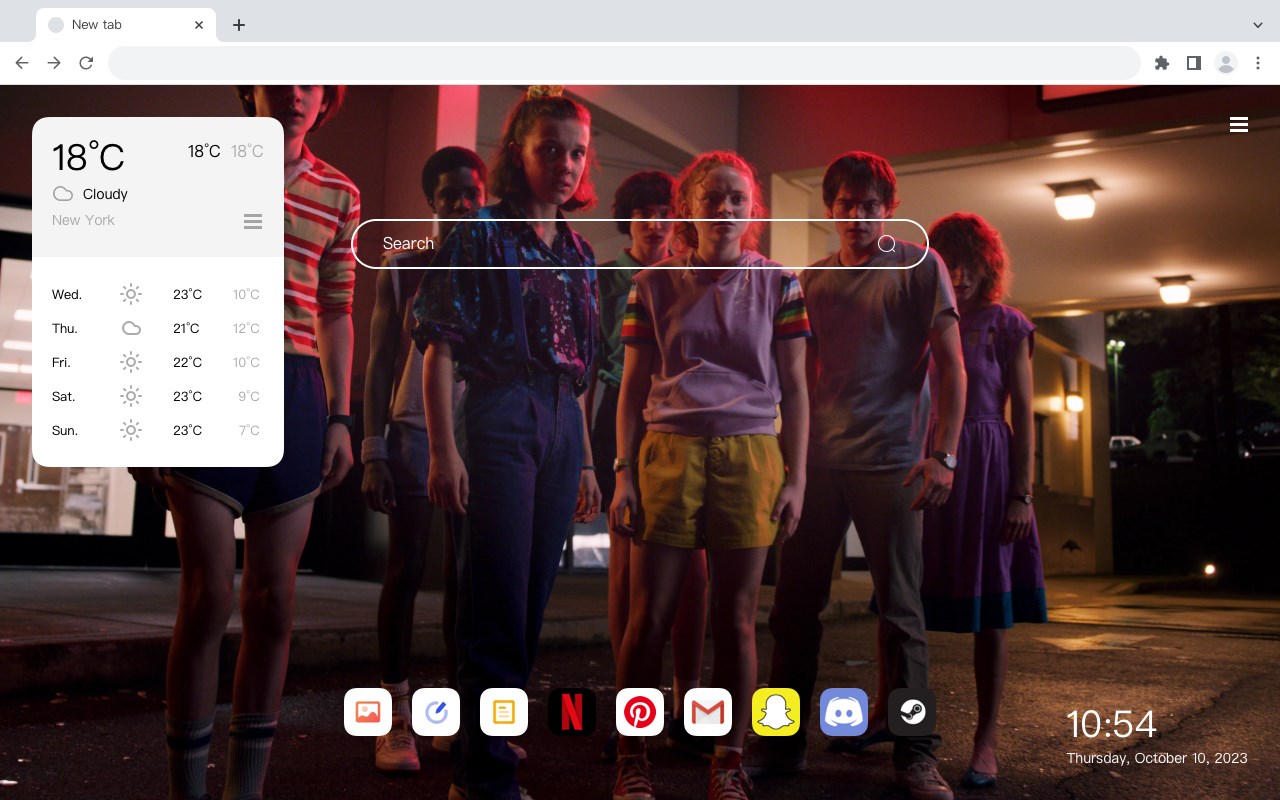Image resolution: width=1280 pixels, height=800 pixels.
Task: Select Sun. forecast row label
Action: pos(65,431)
